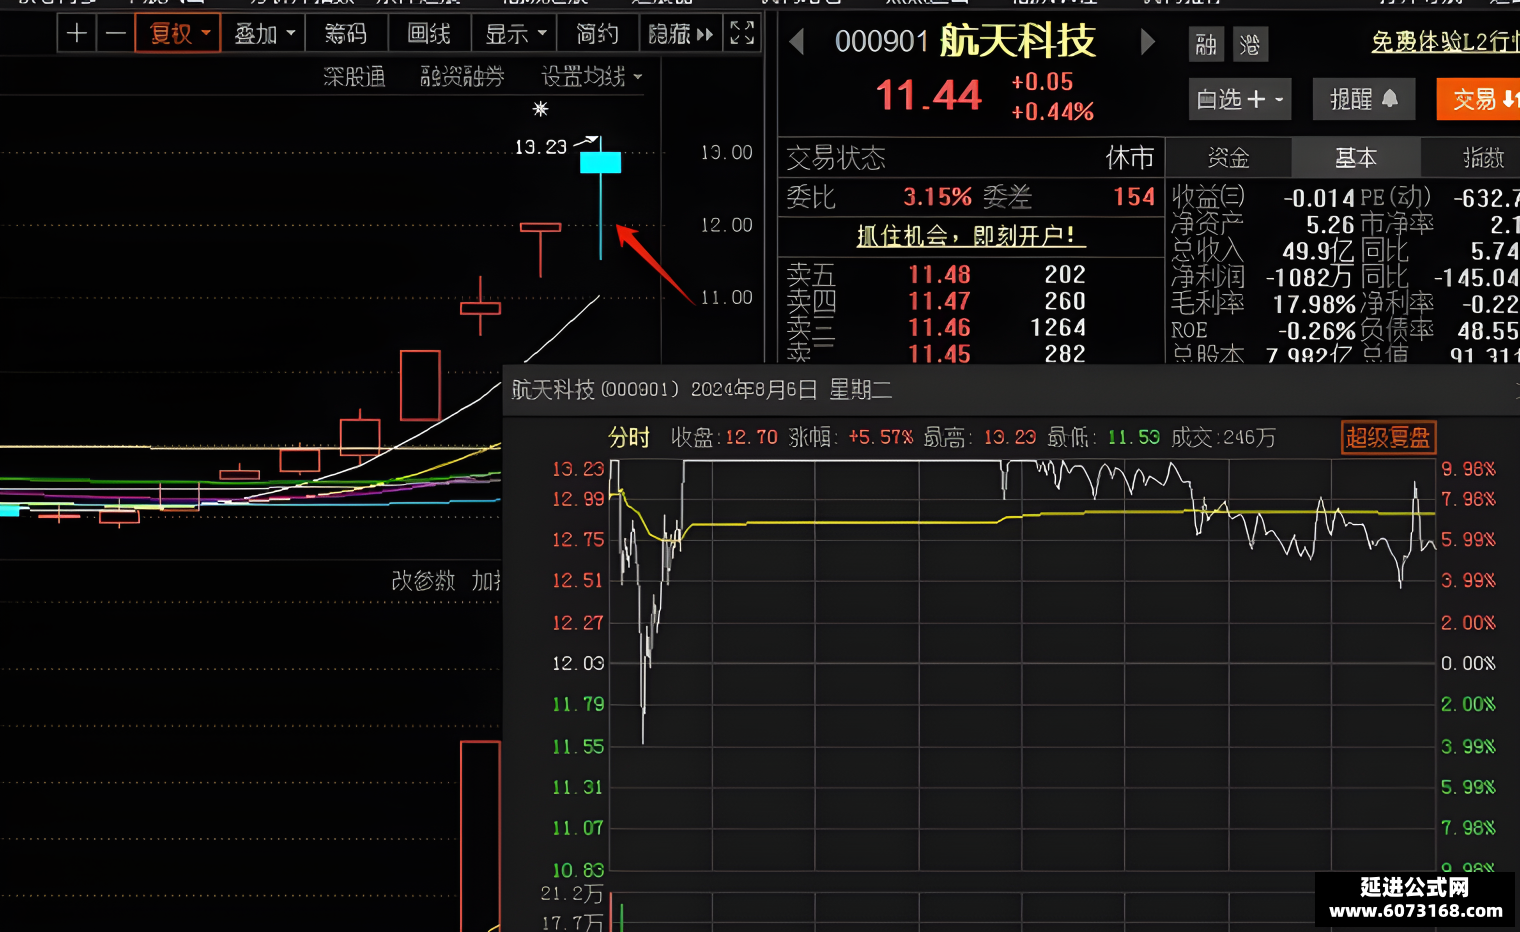Go to next stock with right arrow

coord(1148,42)
